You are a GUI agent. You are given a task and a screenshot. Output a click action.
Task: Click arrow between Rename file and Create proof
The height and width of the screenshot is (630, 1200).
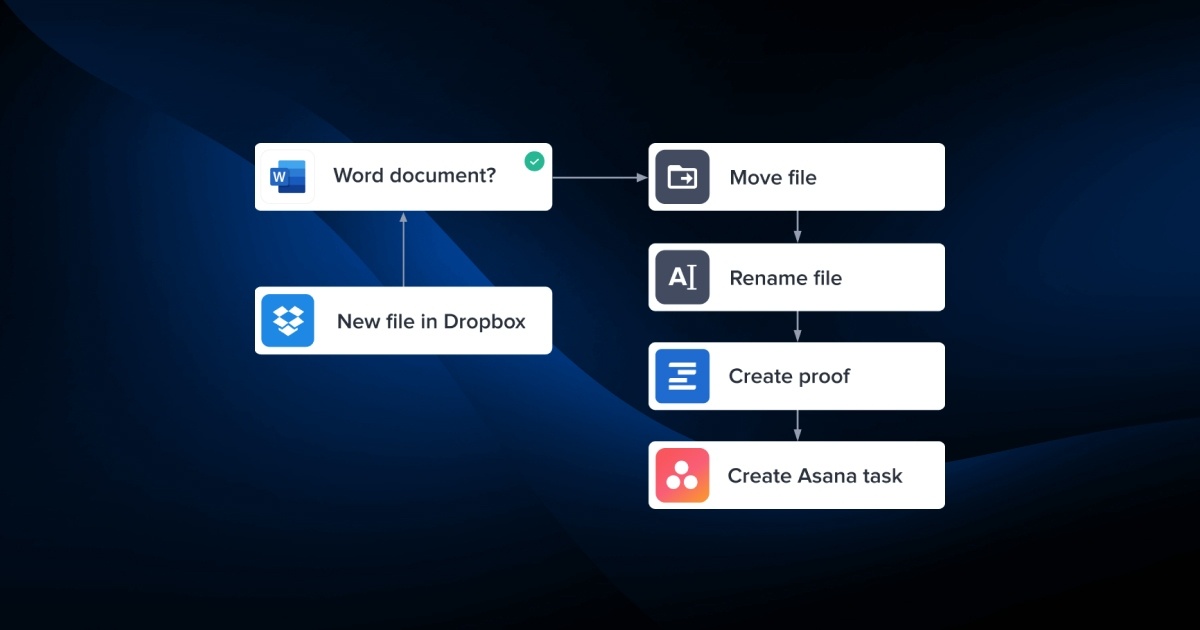797,326
